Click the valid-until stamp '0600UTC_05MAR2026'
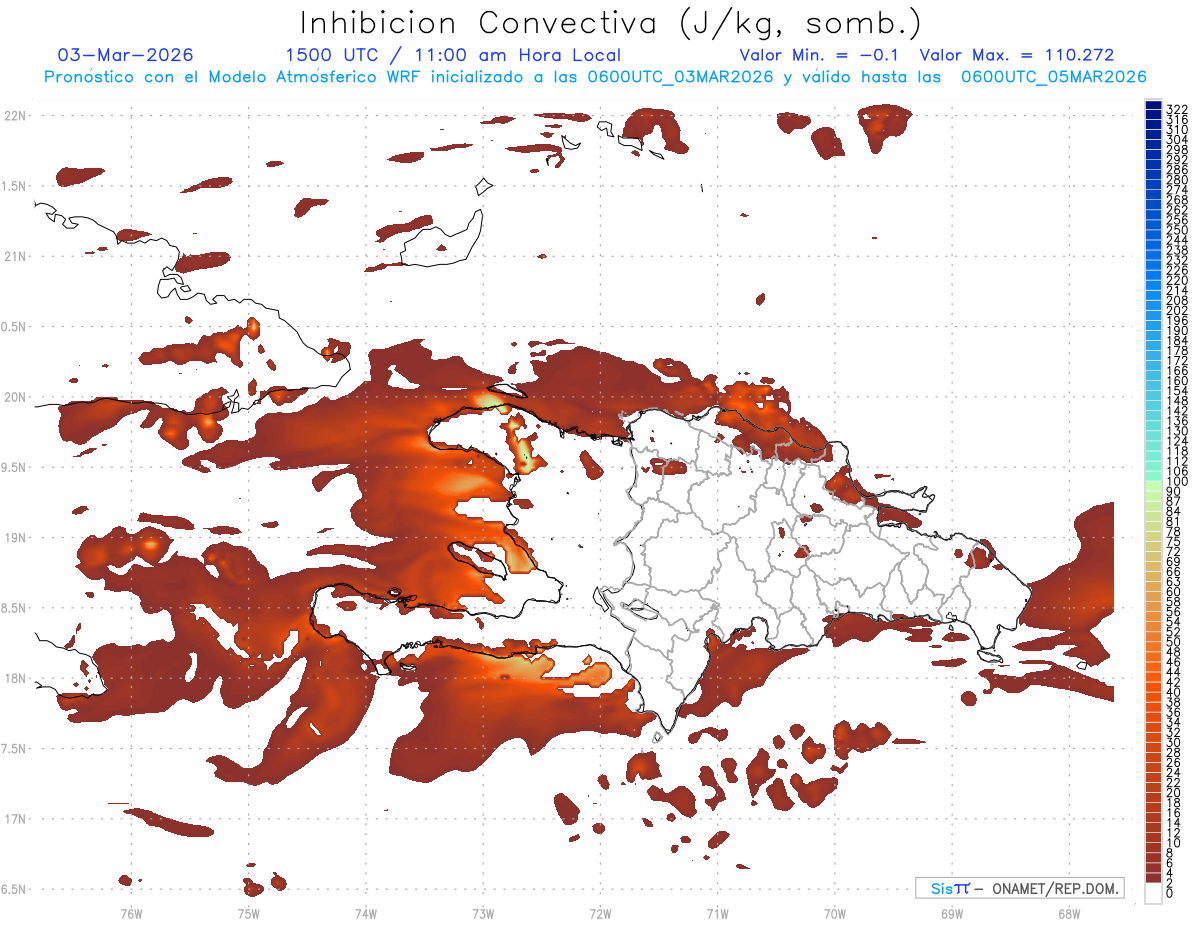This screenshot has width=1200, height=927. pyautogui.click(x=1053, y=77)
